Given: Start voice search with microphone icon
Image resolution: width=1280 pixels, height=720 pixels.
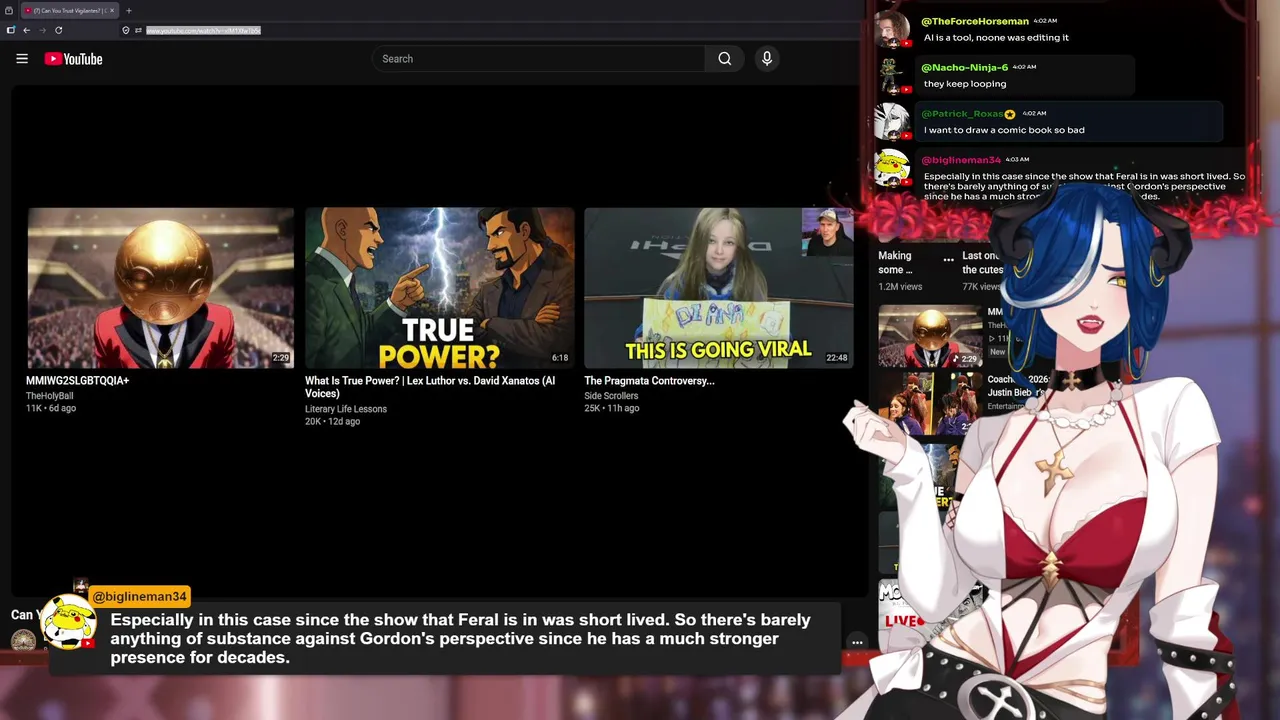Looking at the screenshot, I should pos(767,59).
